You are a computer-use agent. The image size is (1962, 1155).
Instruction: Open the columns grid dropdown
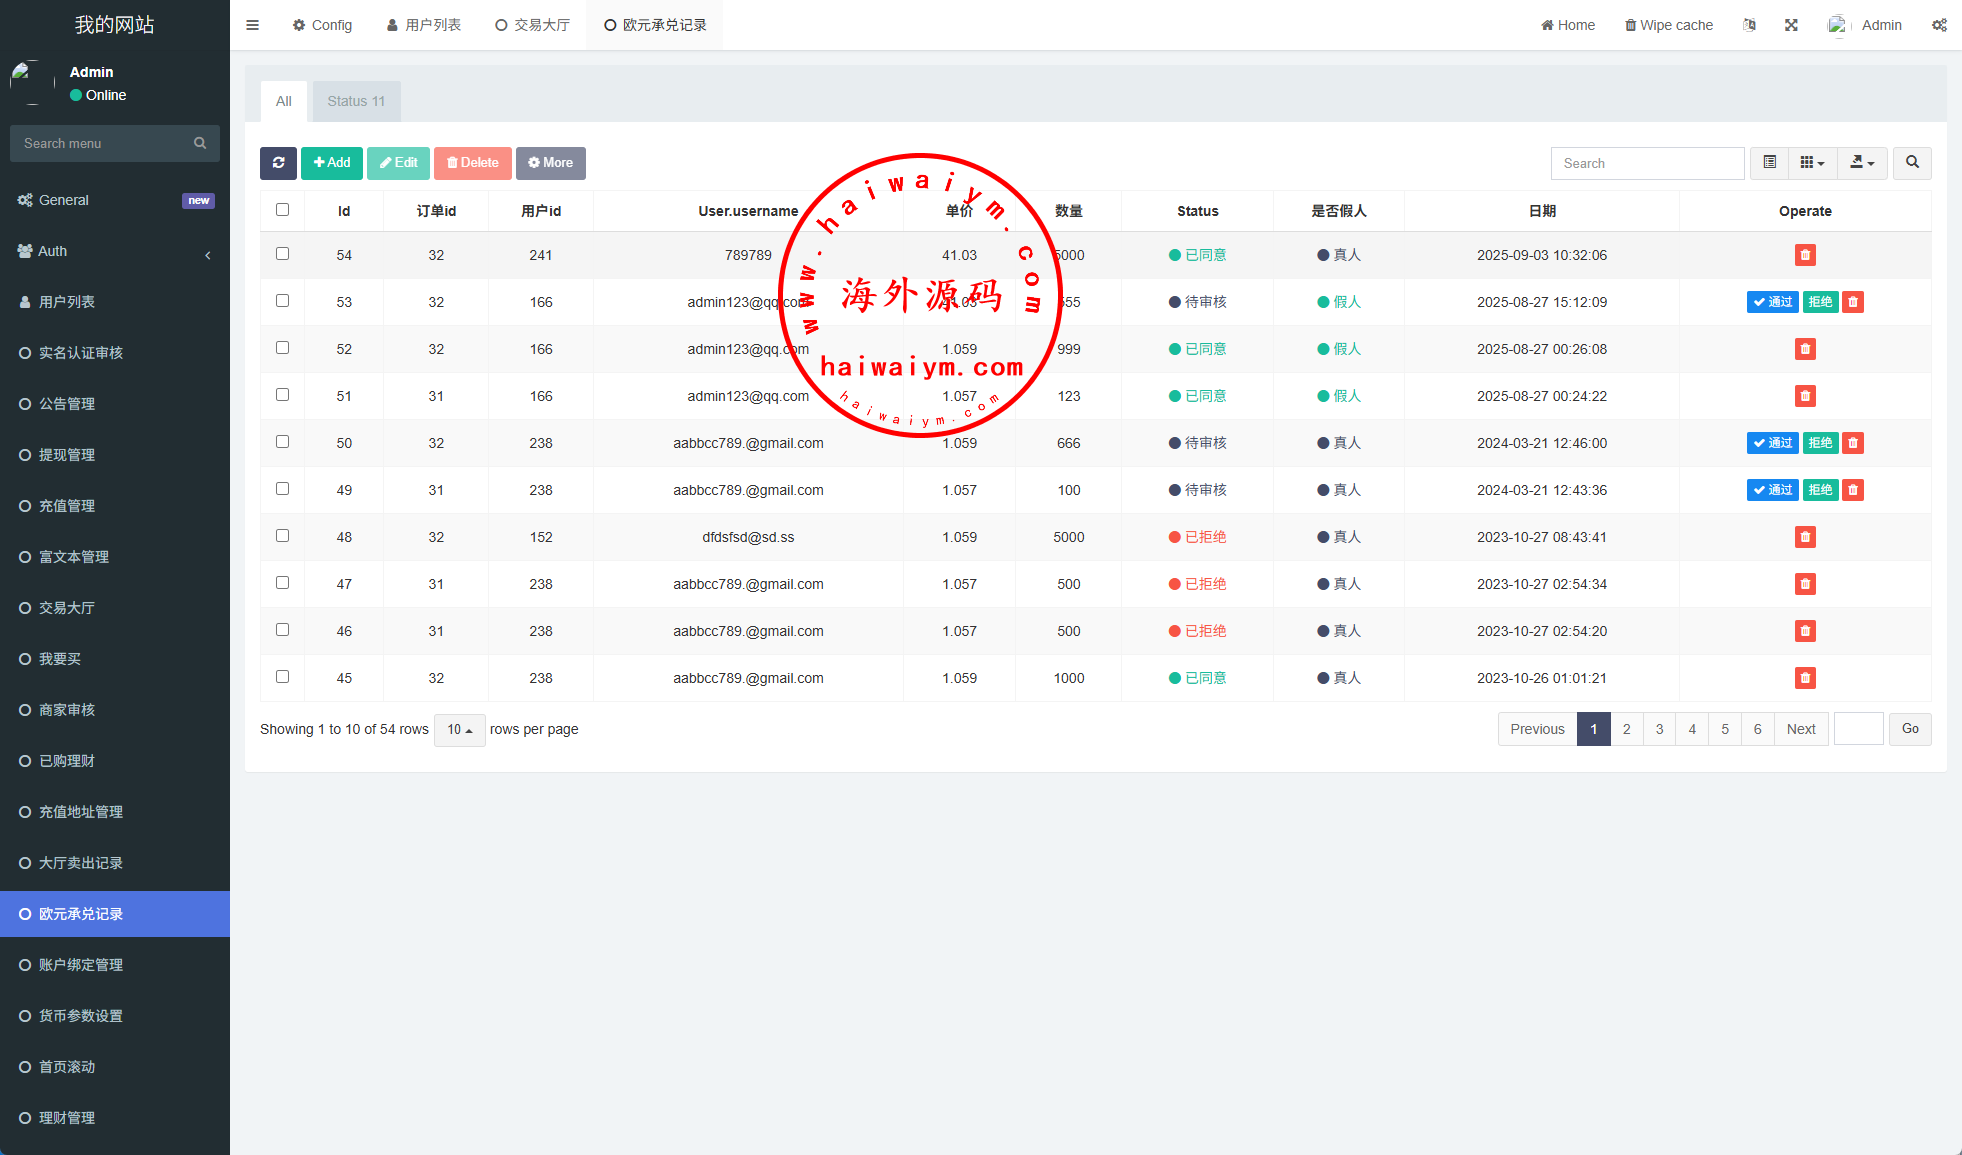[1812, 163]
